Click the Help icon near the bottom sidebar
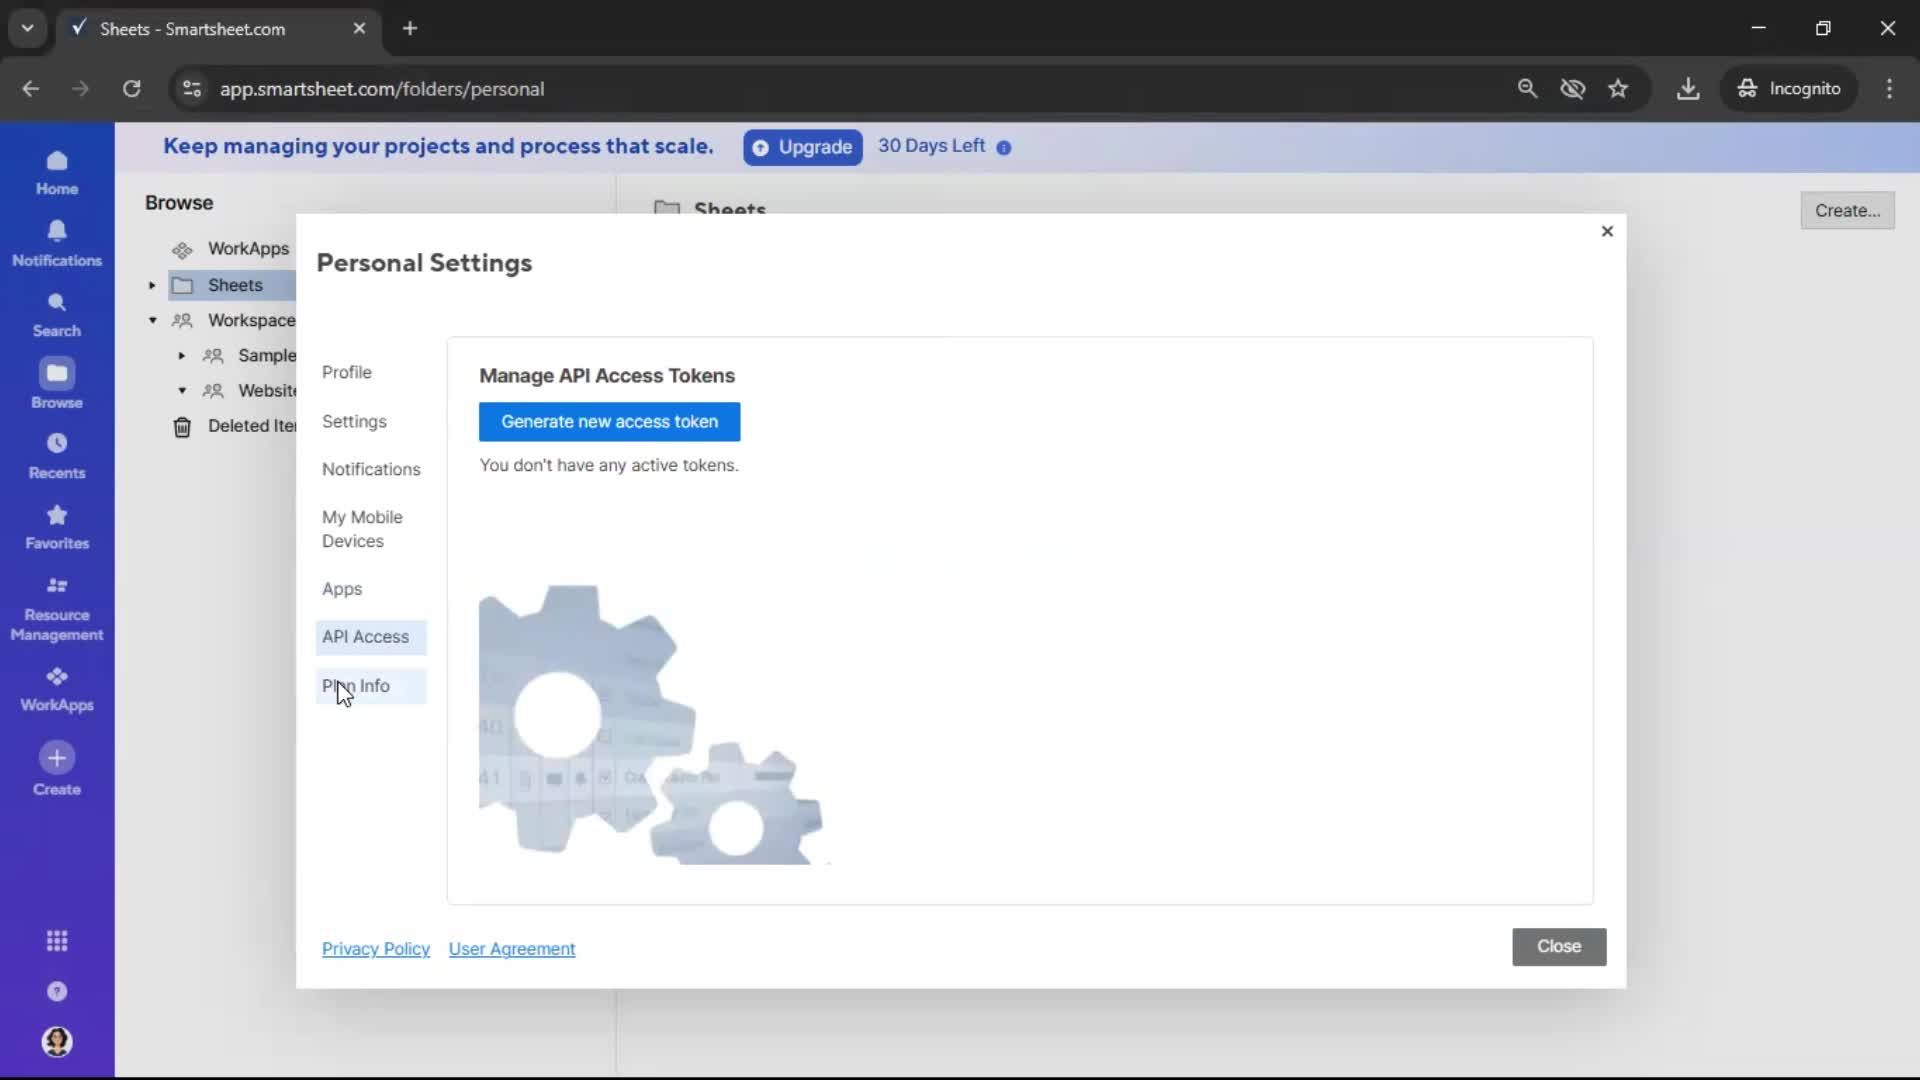The height and width of the screenshot is (1080, 1920). pyautogui.click(x=57, y=992)
